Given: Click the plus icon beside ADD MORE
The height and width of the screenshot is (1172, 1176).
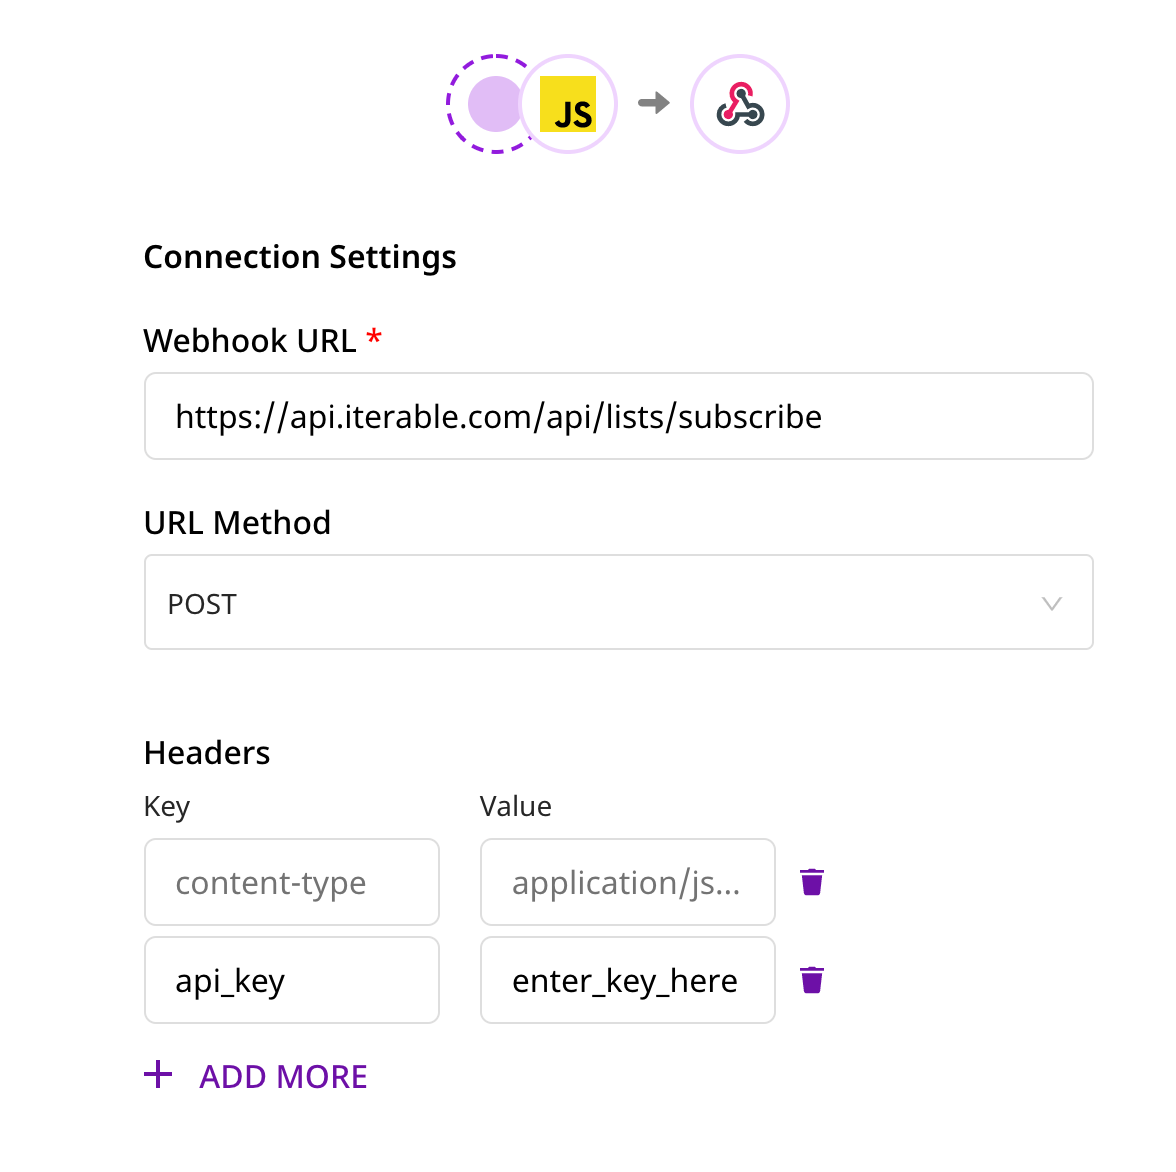Looking at the screenshot, I should pos(158,1075).
